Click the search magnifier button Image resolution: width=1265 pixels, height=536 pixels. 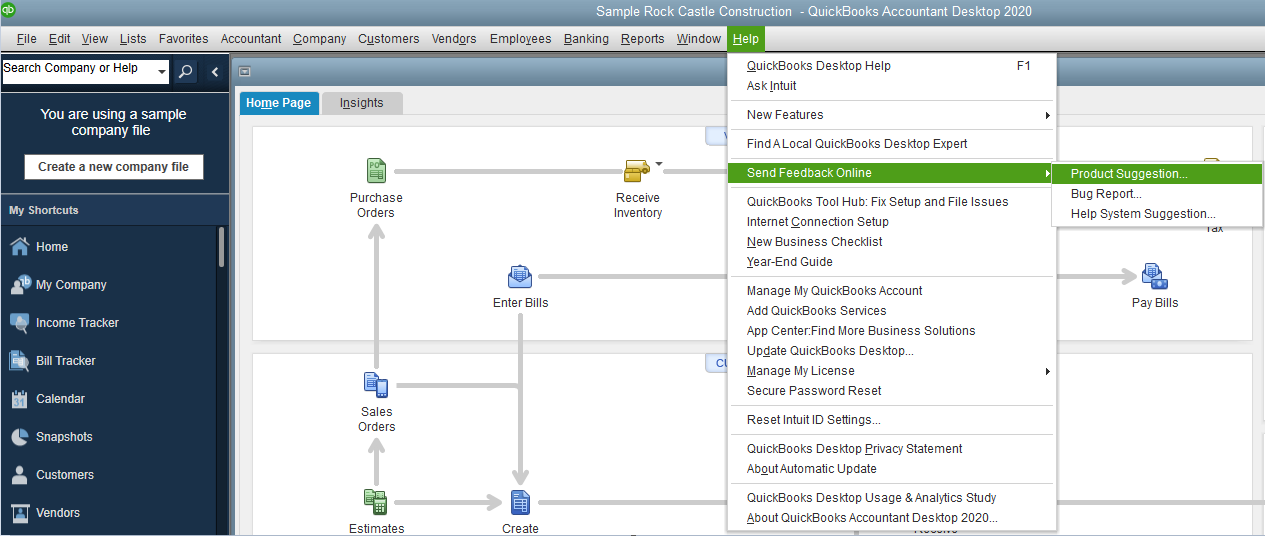186,72
